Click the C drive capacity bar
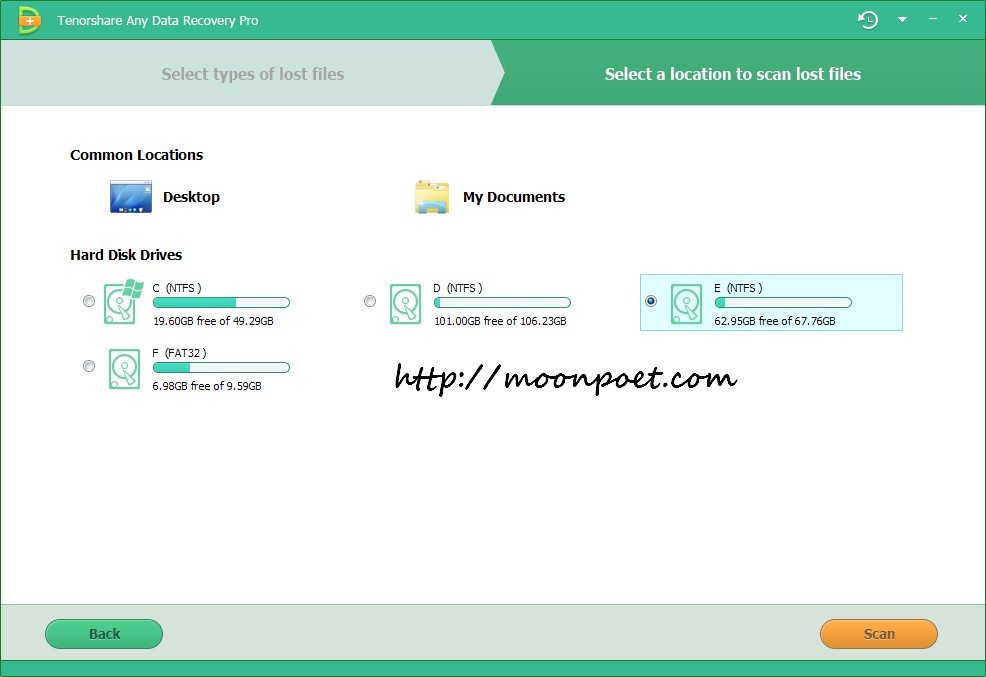 pyautogui.click(x=221, y=302)
